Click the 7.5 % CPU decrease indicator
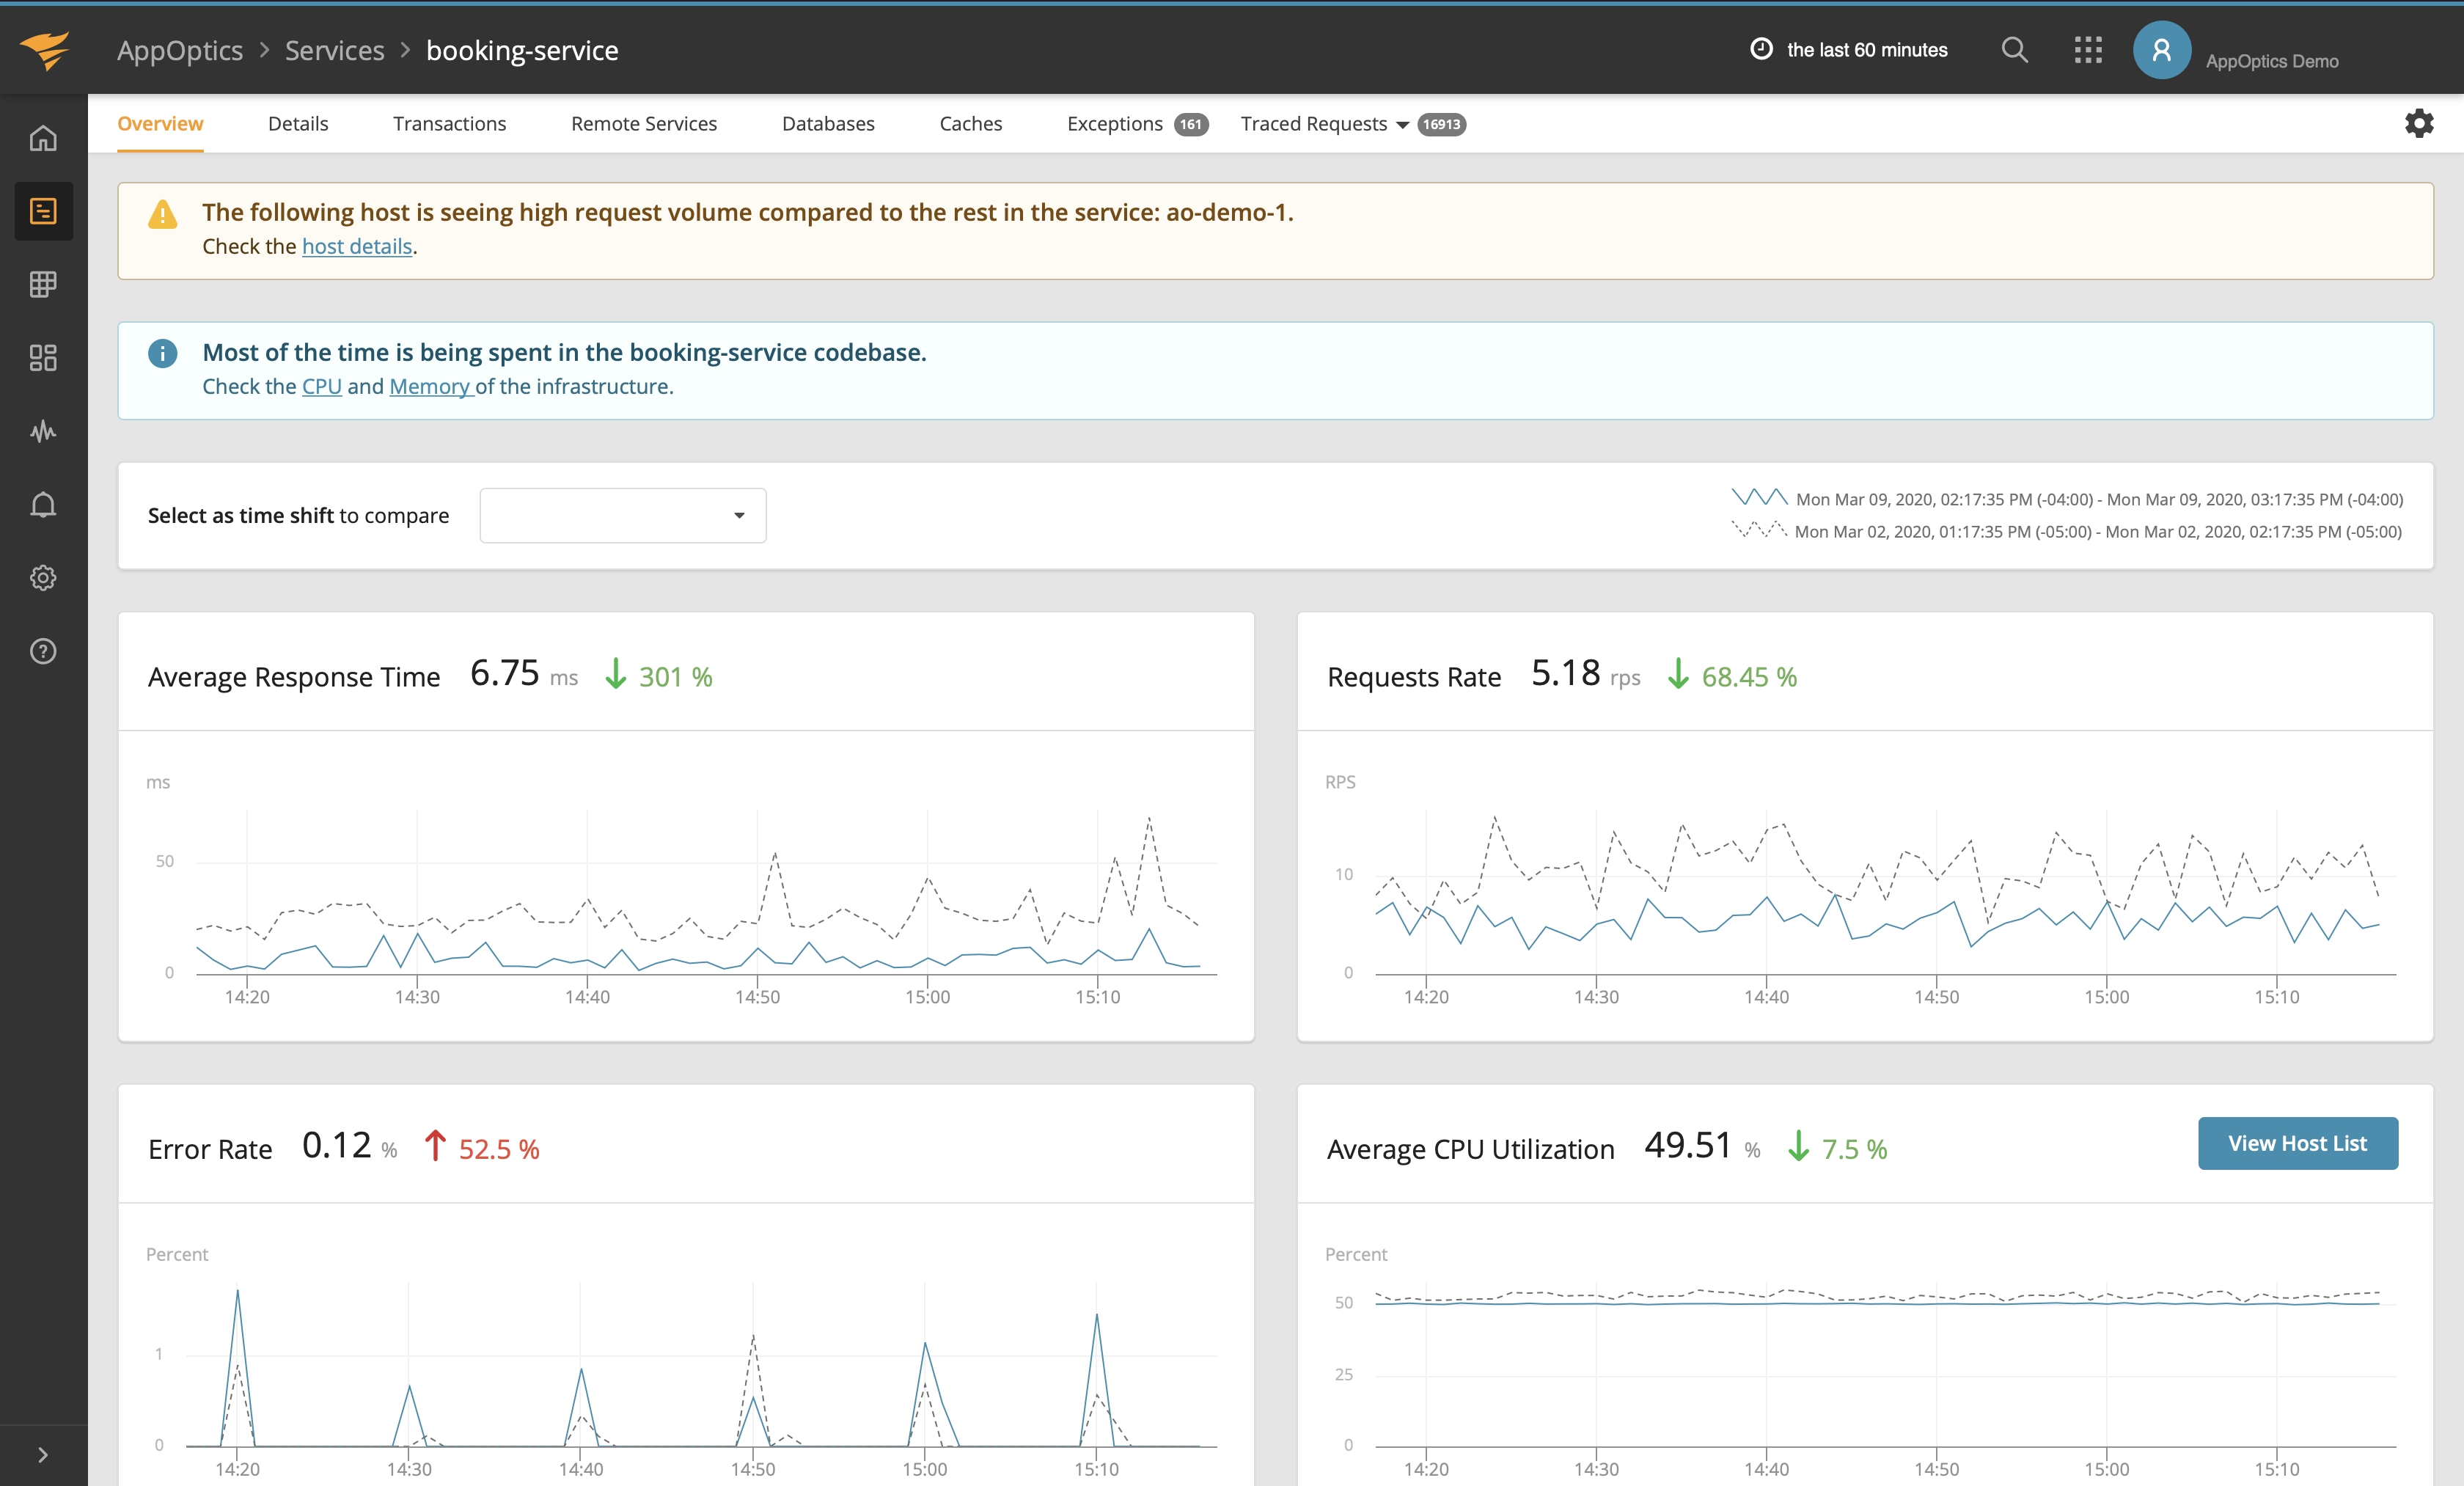Screen dimensions: 2464x1486 1838,1148
